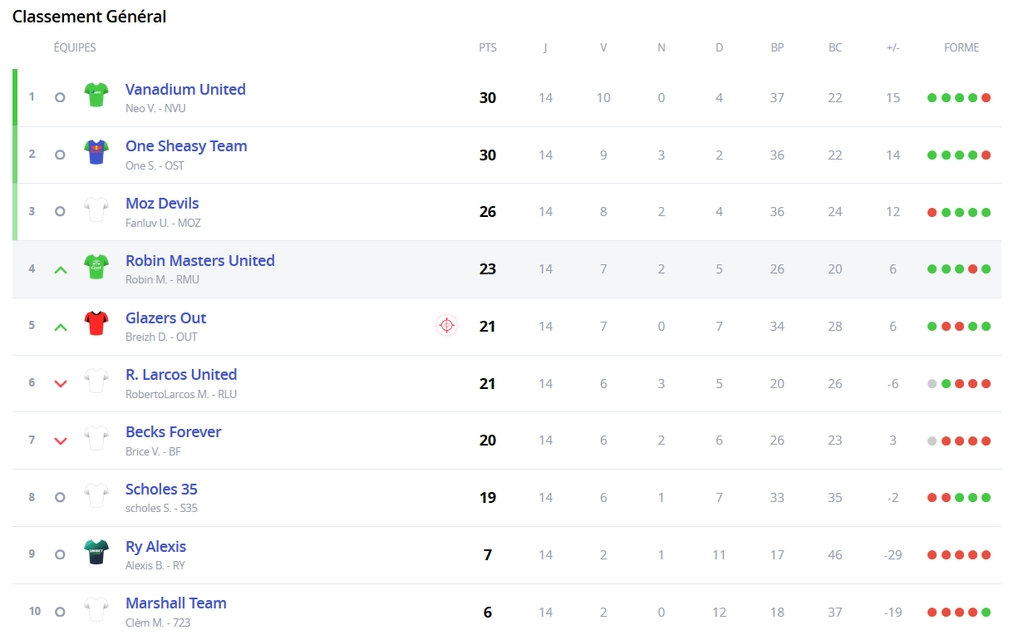Click the red target icon beside Glazers Out

click(447, 325)
